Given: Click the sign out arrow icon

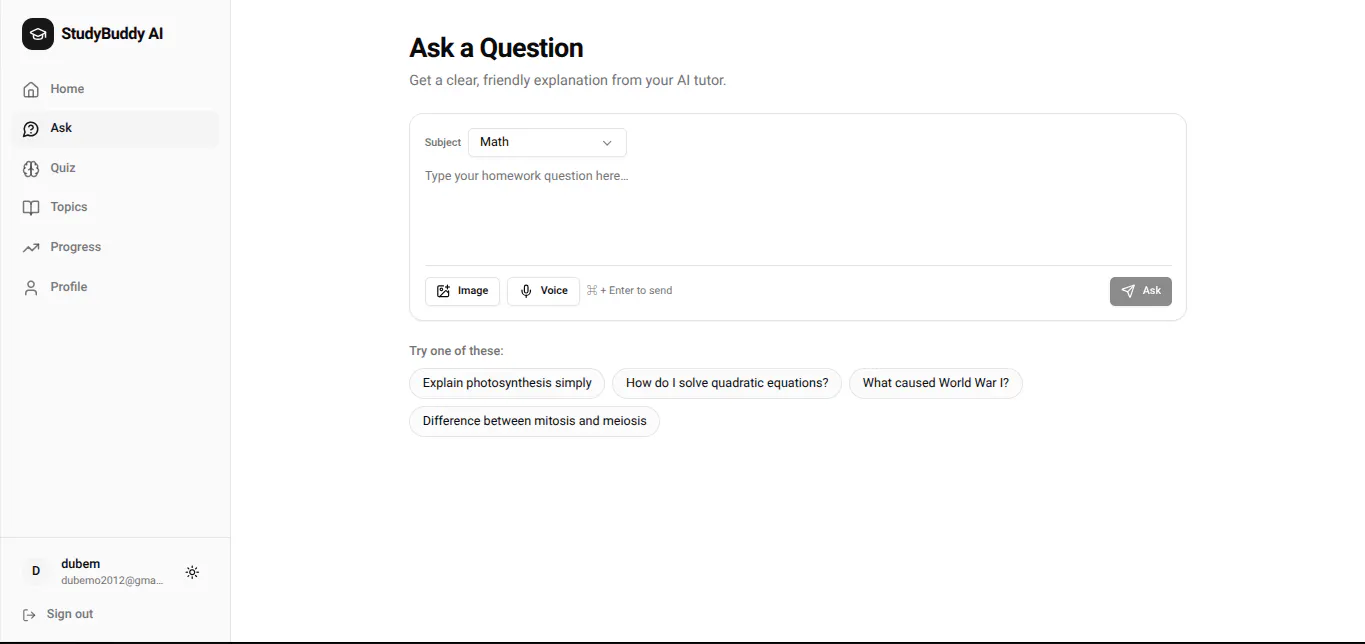Looking at the screenshot, I should pyautogui.click(x=29, y=615).
